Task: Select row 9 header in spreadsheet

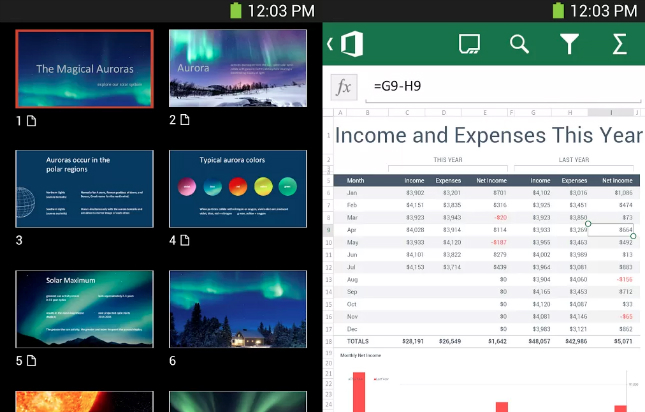Action: tap(328, 229)
